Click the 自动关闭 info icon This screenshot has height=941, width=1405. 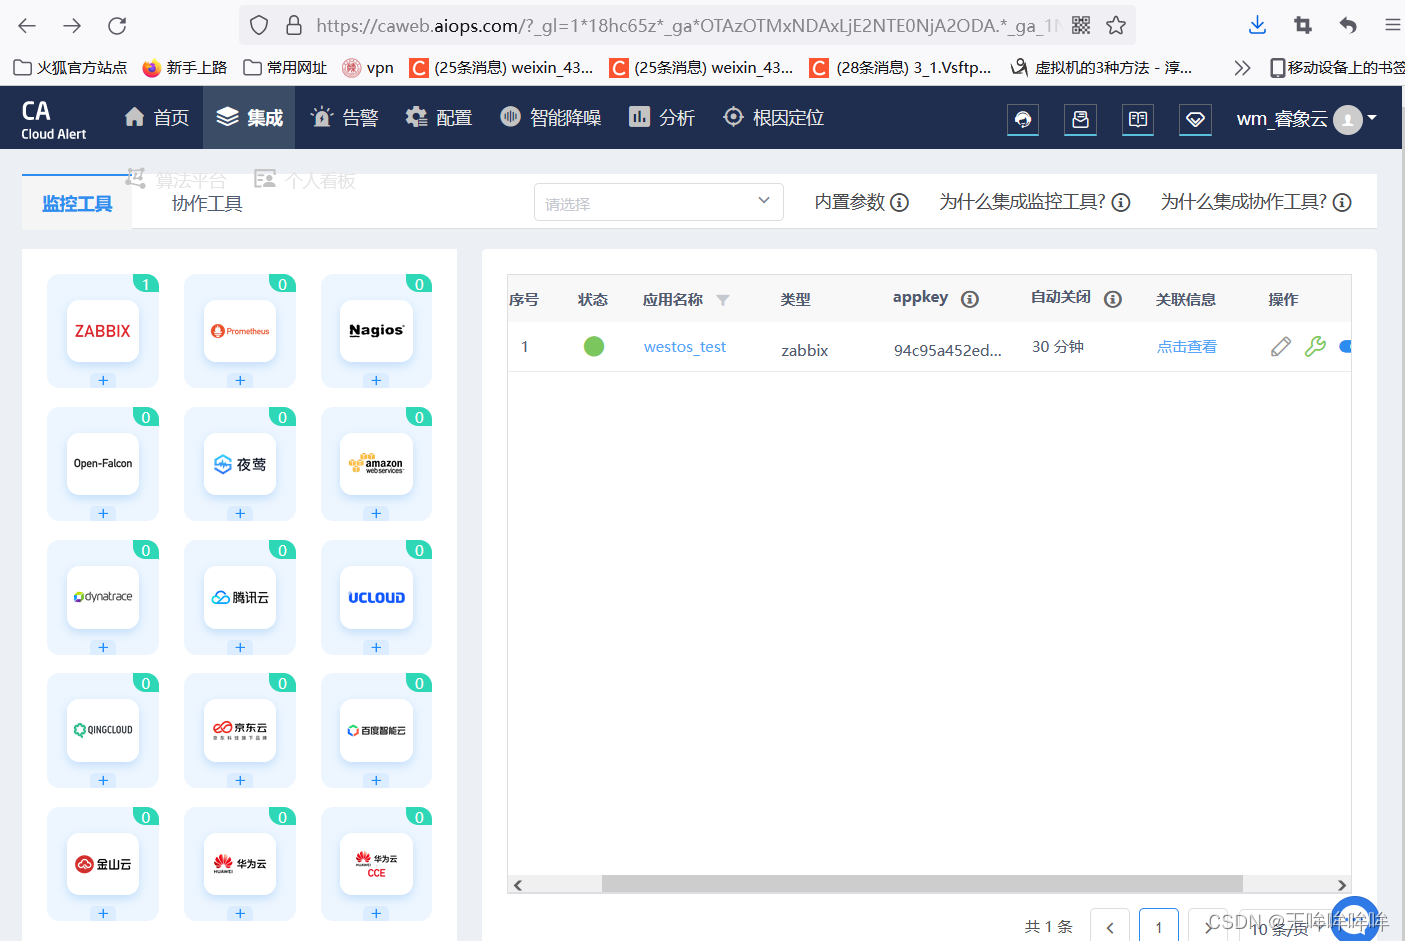point(1113,299)
